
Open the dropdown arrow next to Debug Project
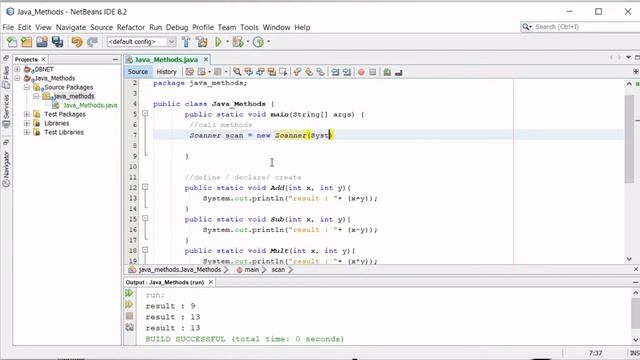(x=248, y=42)
